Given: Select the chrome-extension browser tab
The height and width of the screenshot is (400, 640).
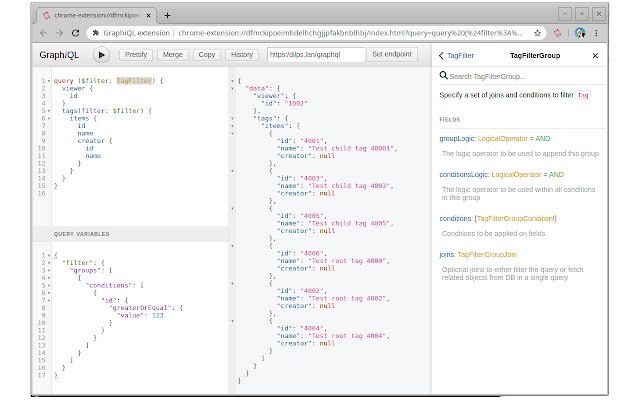Looking at the screenshot, I should coord(96,16).
